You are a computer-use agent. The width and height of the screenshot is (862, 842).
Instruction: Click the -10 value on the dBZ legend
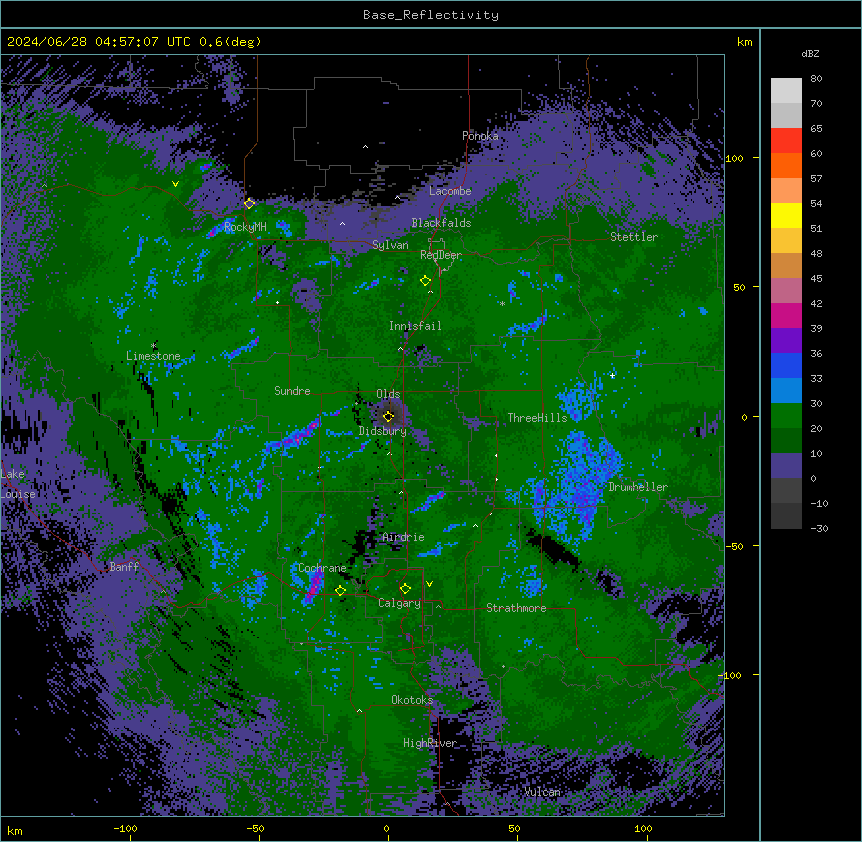(x=819, y=504)
